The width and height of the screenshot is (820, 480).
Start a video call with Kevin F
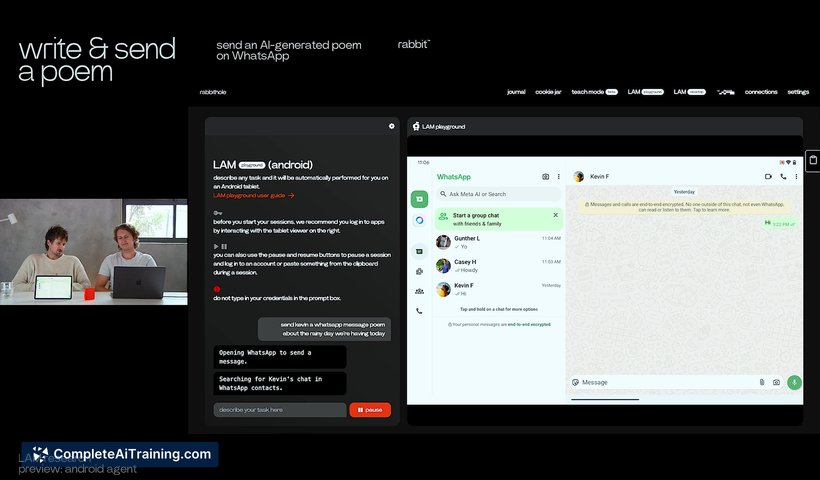768,177
